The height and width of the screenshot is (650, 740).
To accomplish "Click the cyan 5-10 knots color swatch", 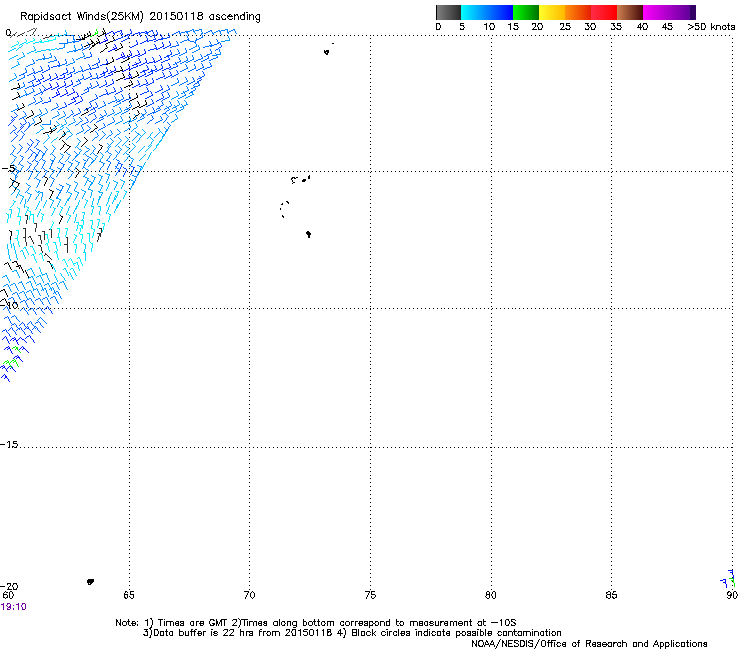I will click(x=473, y=12).
